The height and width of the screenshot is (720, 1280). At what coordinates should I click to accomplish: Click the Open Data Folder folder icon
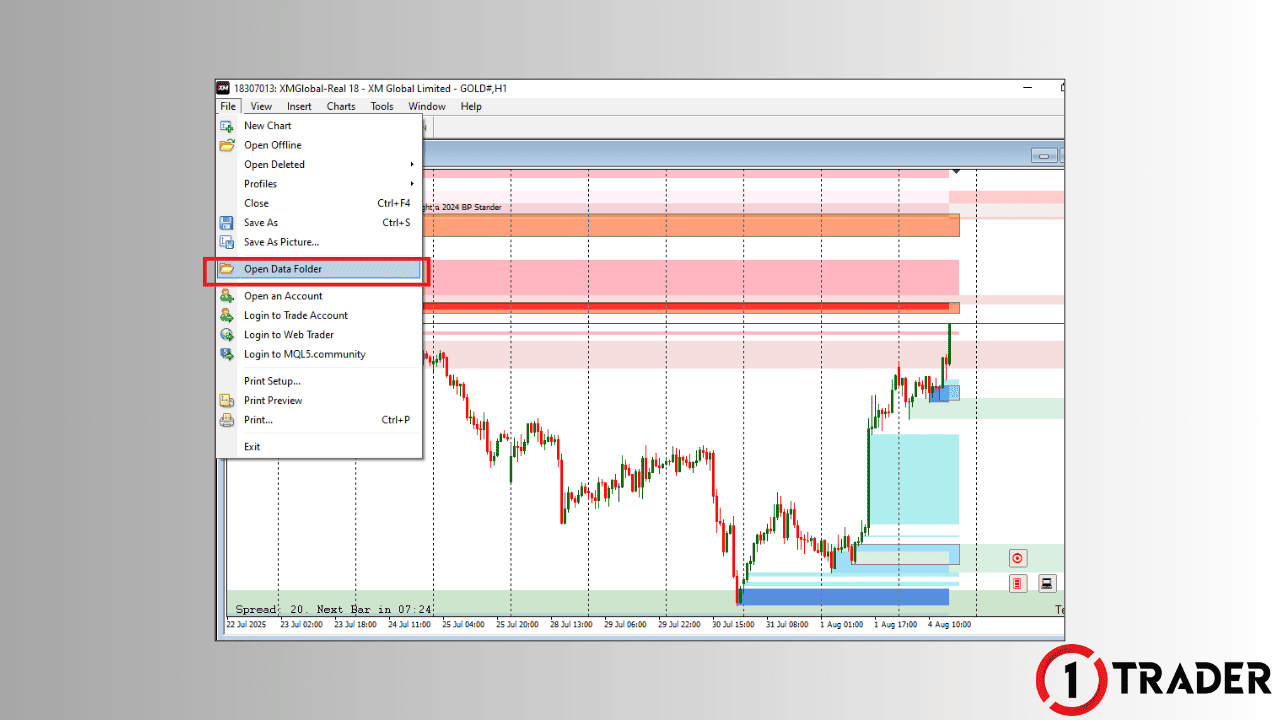[x=227, y=269]
